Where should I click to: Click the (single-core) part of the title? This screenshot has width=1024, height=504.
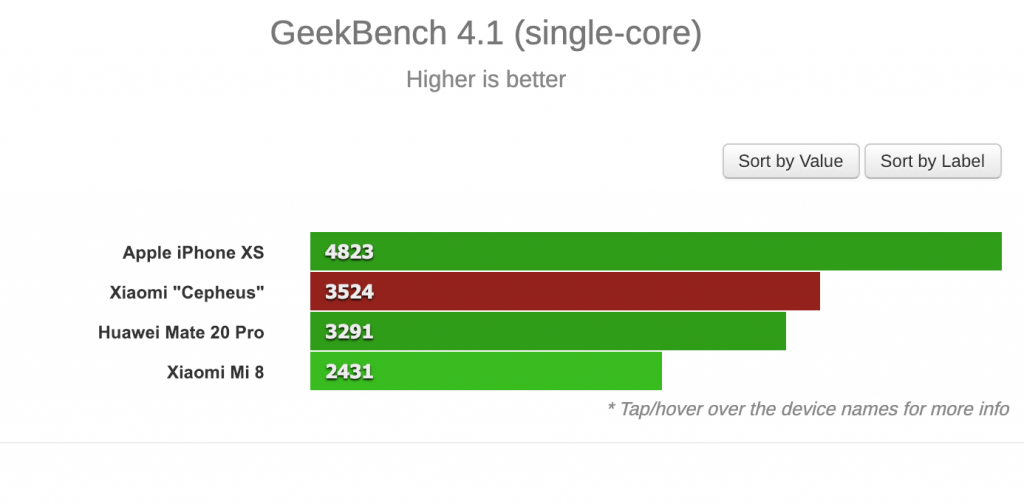pos(607,34)
